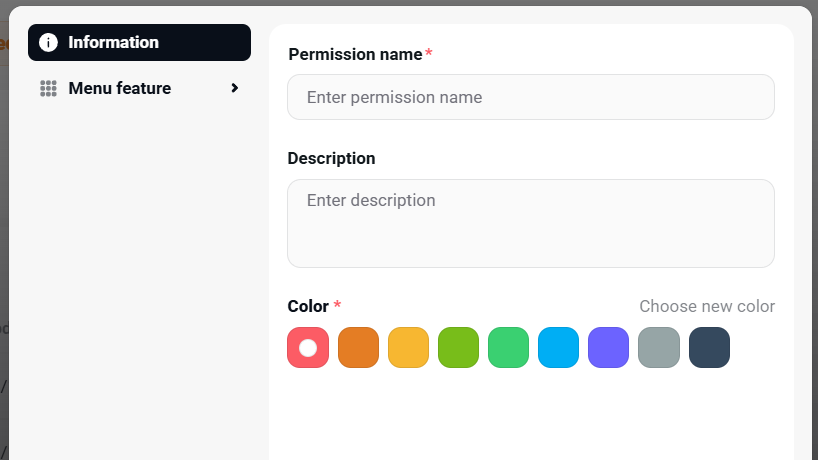Image resolution: width=818 pixels, height=460 pixels.
Task: Select the red color swatch with white dot
Action: pyautogui.click(x=308, y=347)
